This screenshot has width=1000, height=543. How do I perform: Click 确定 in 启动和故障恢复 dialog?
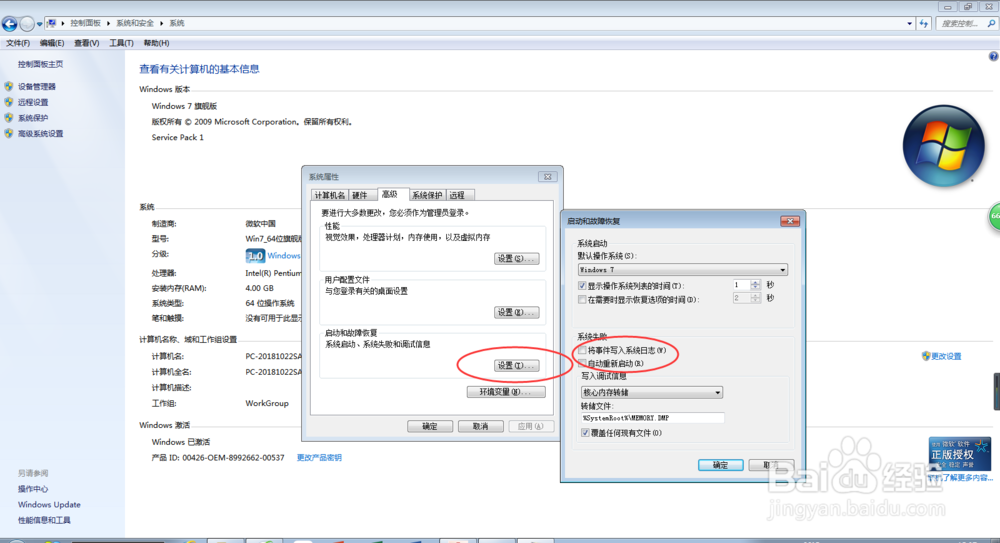tap(720, 465)
